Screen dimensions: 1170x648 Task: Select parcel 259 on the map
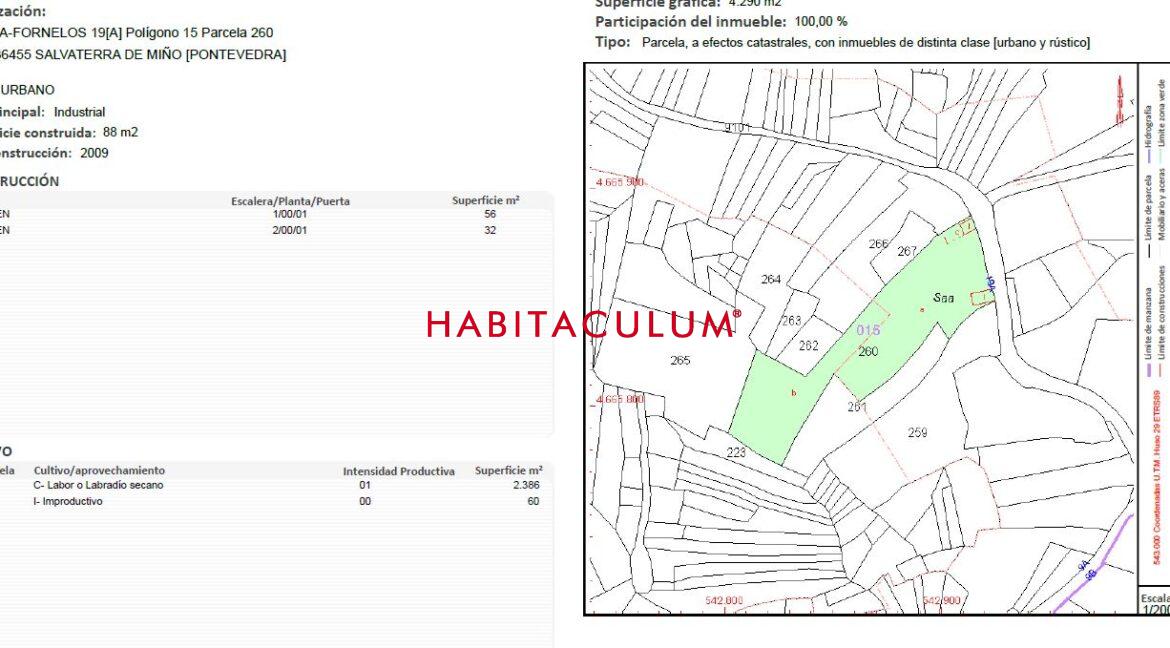coord(917,432)
